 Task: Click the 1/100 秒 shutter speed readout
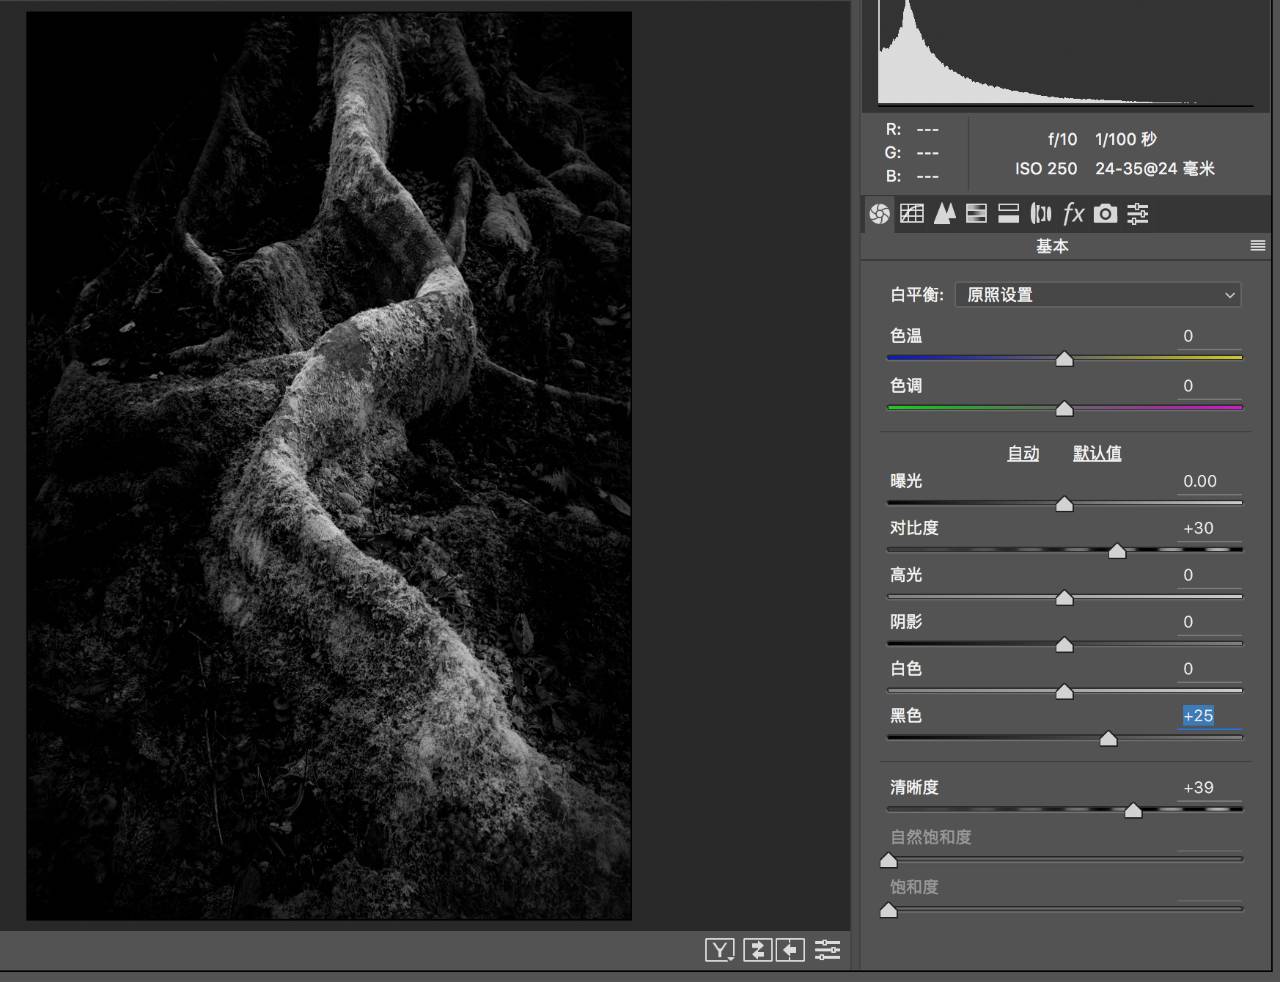point(1126,140)
